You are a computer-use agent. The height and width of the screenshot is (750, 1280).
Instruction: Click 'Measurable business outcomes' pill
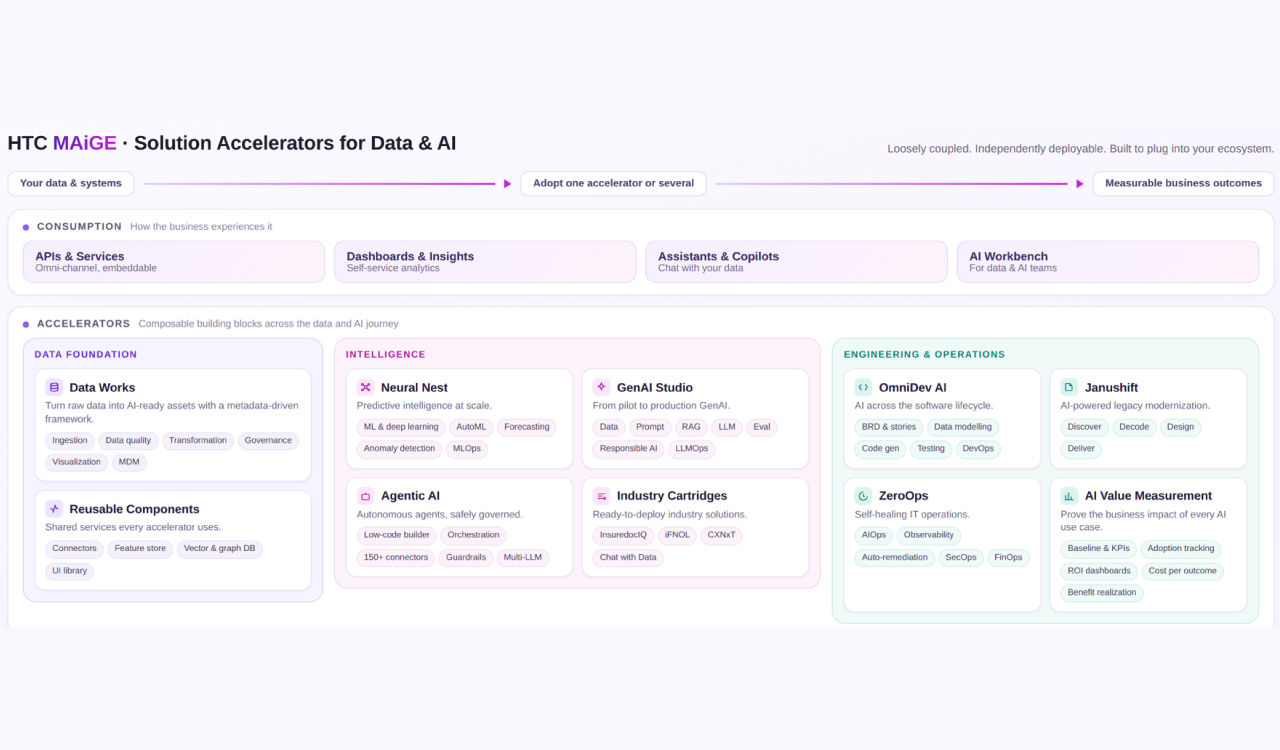click(x=1184, y=183)
